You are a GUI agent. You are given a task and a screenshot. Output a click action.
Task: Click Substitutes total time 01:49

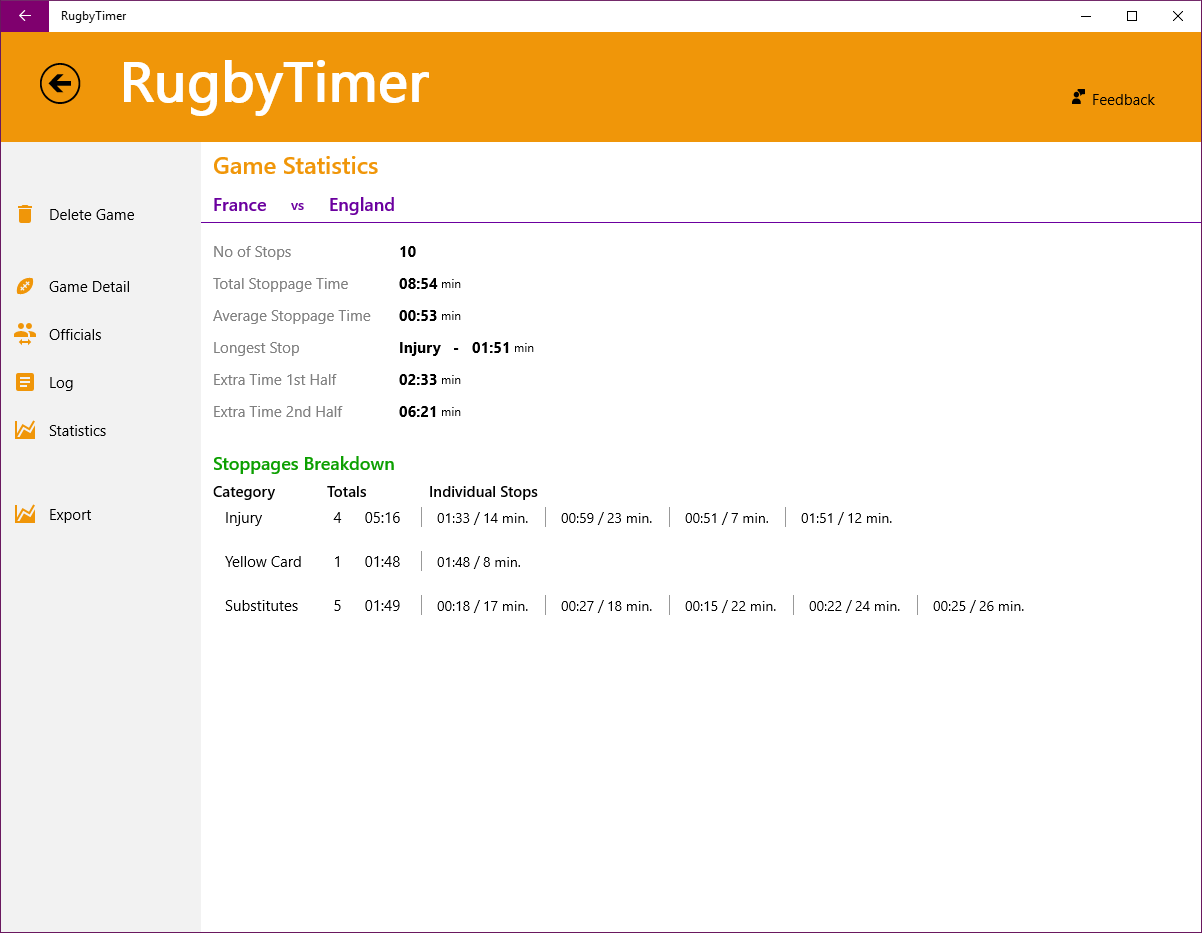pyautogui.click(x=382, y=606)
